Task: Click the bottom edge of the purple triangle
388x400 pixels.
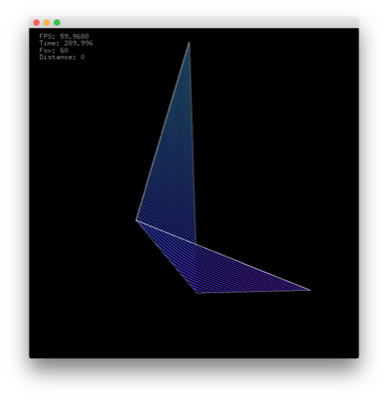Action: click(254, 292)
